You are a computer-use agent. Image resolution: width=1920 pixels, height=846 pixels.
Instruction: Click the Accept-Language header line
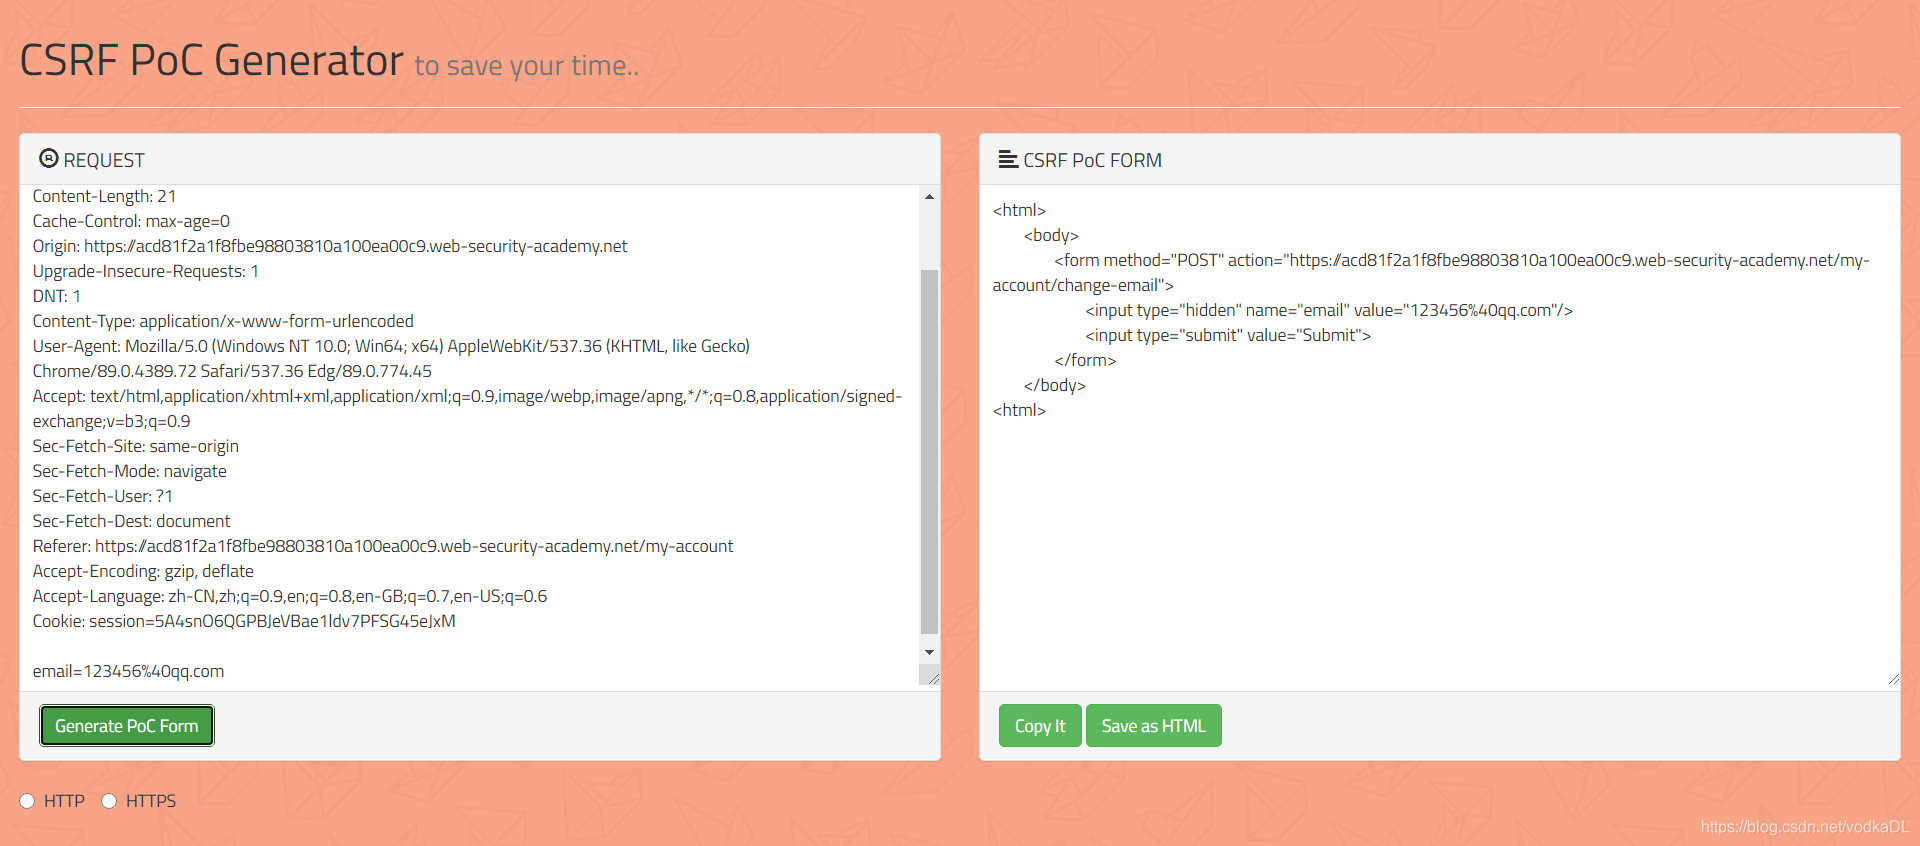tap(290, 596)
